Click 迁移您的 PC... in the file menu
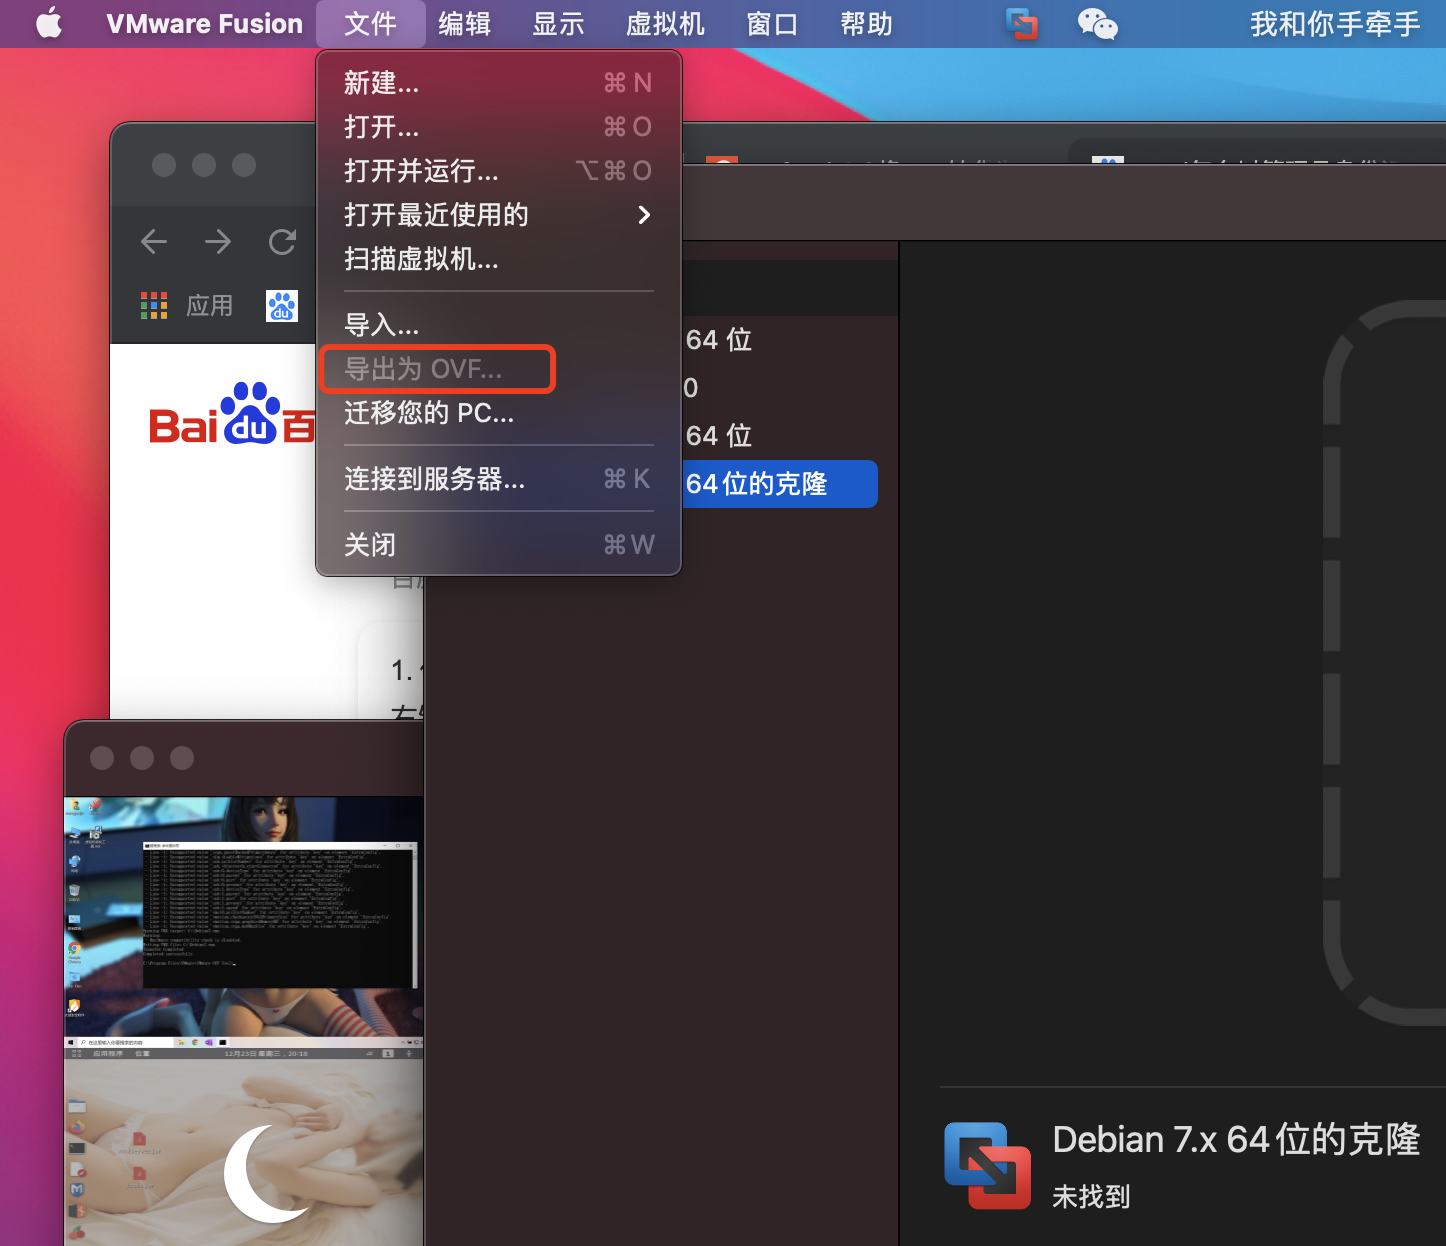Screen dimensions: 1446x1246 tap(430, 412)
